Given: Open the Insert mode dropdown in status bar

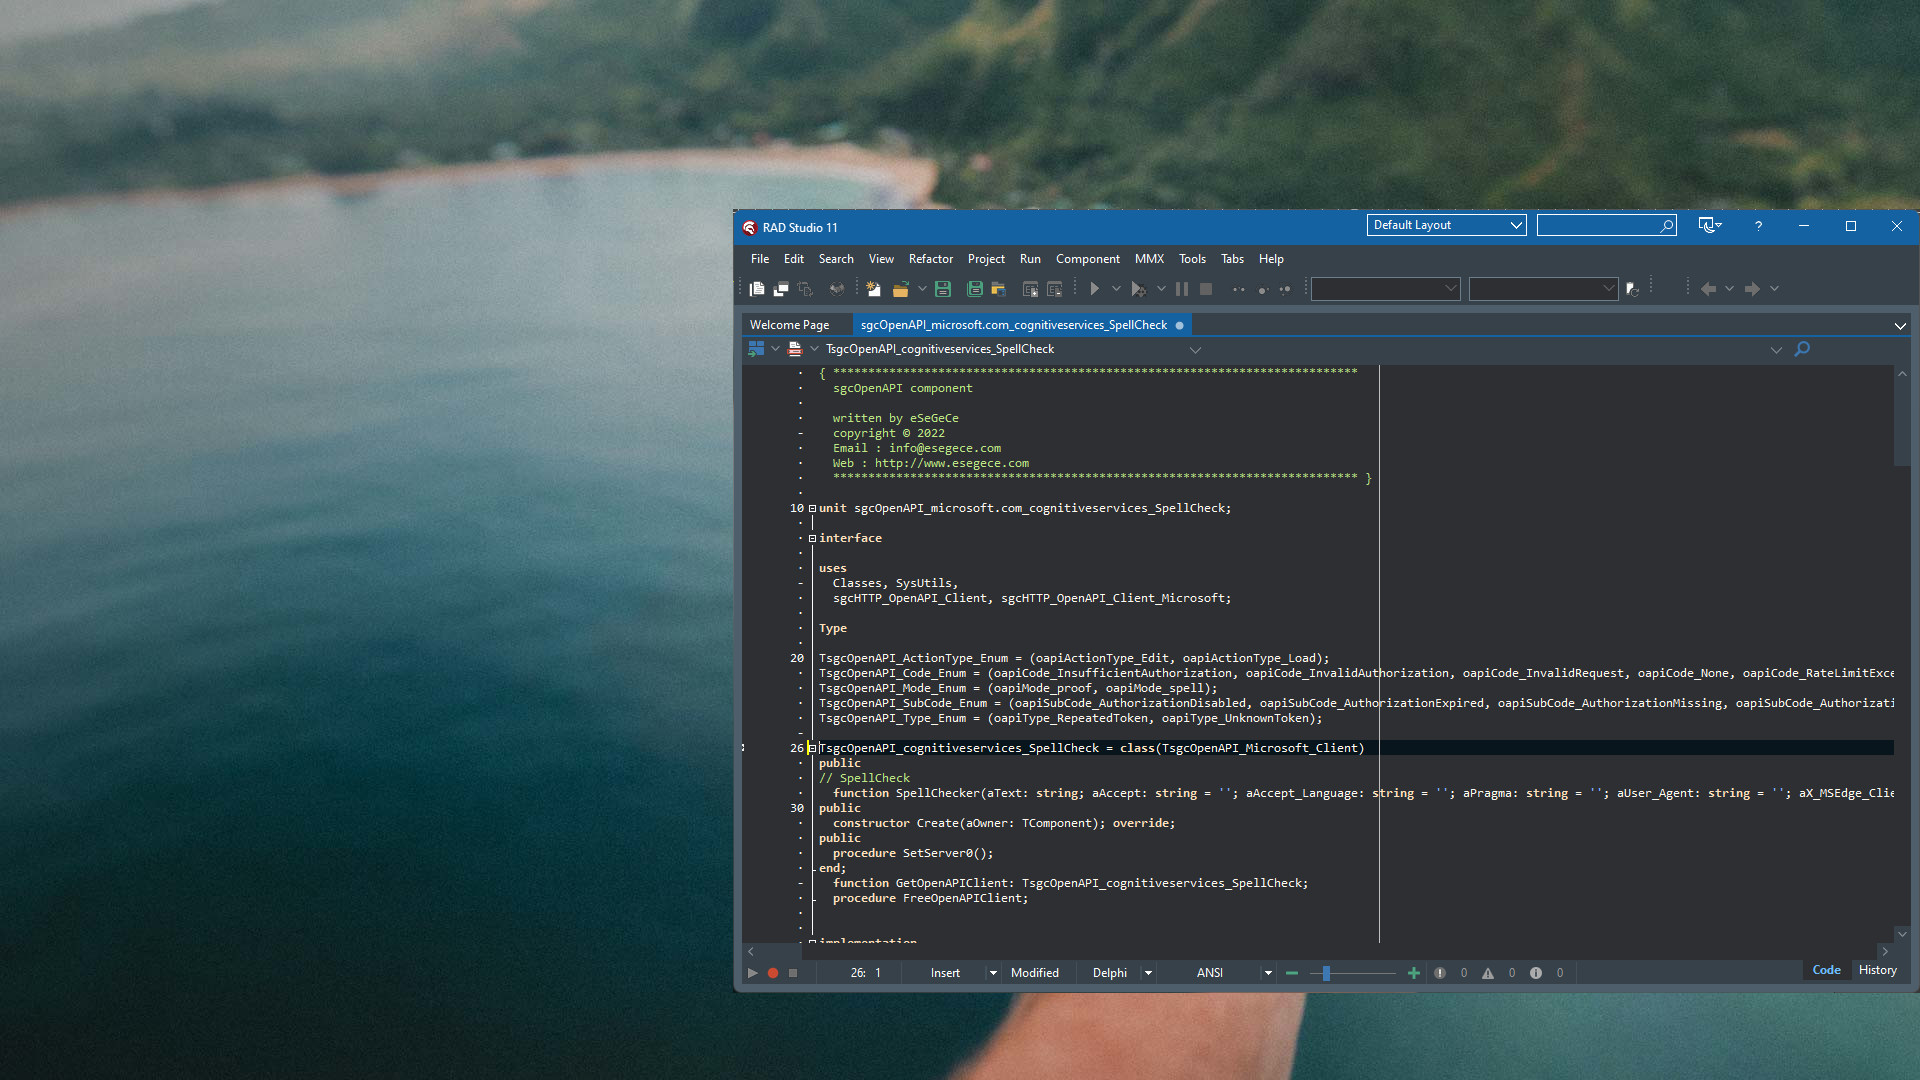Looking at the screenshot, I should [993, 973].
